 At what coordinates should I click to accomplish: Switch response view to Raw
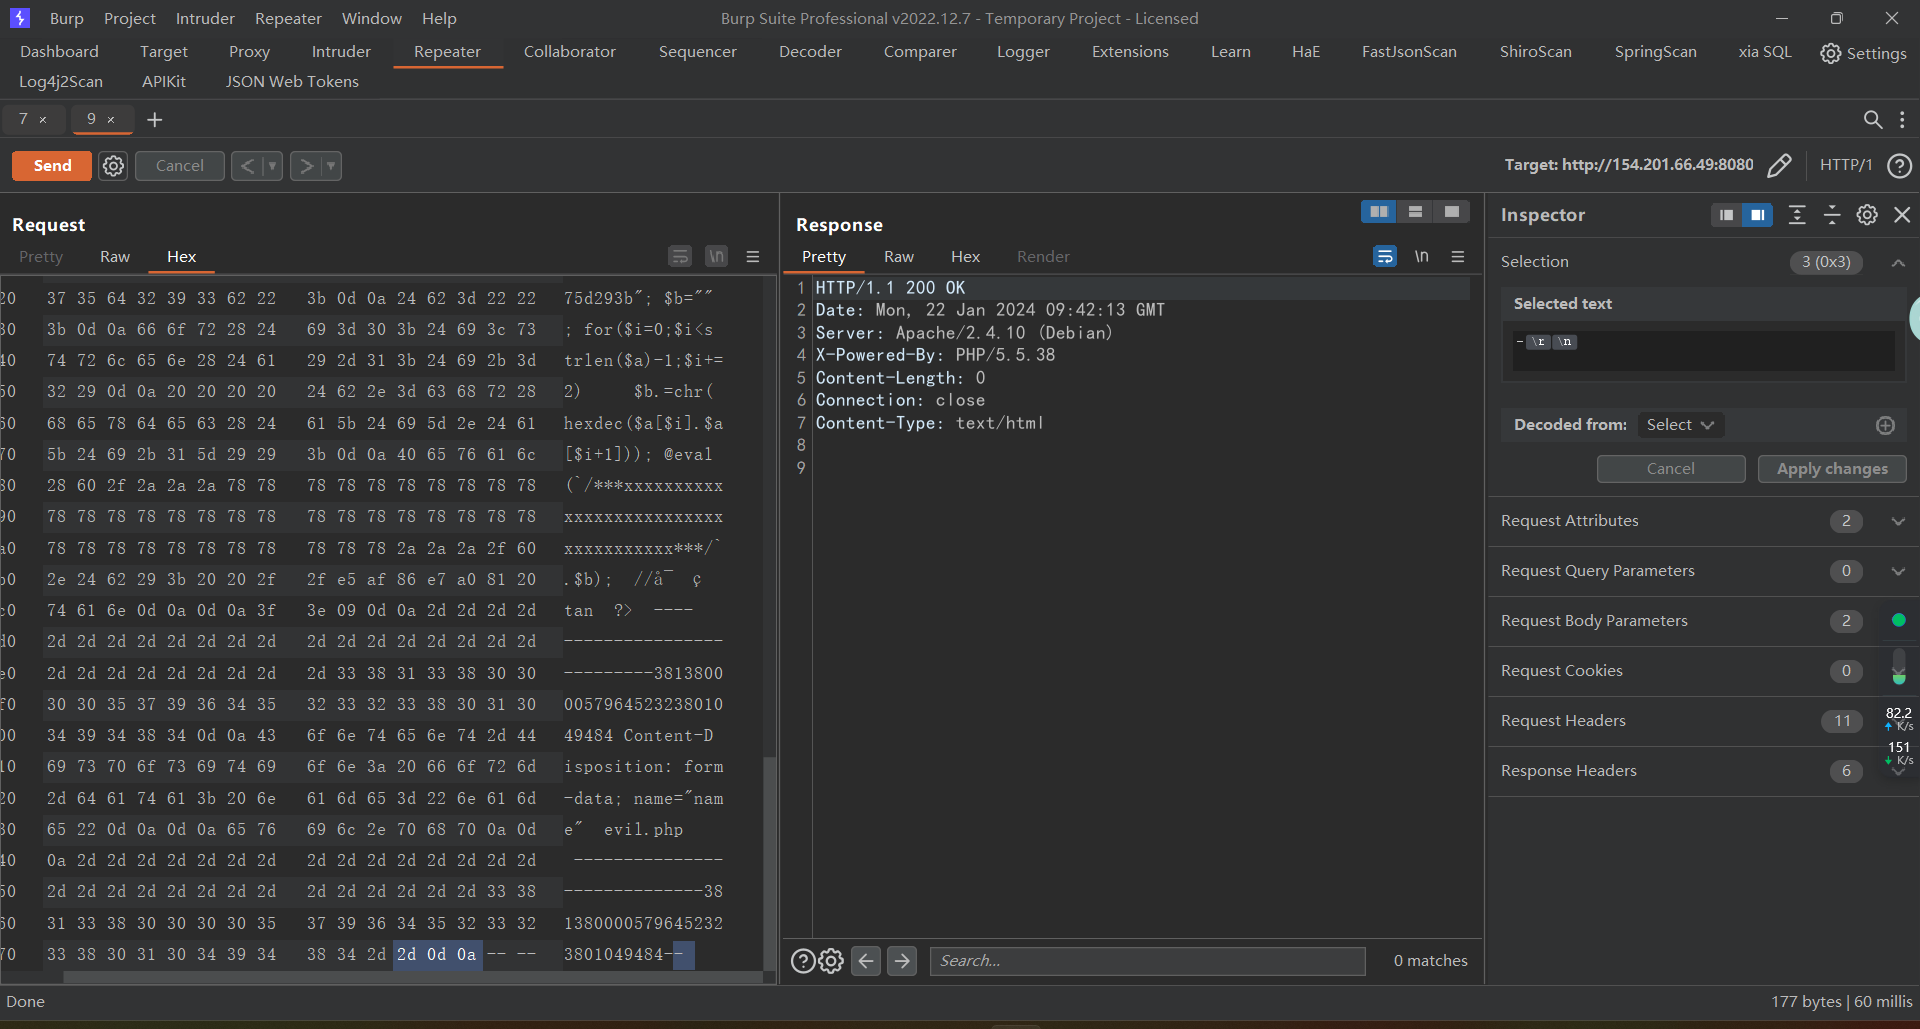[899, 257]
